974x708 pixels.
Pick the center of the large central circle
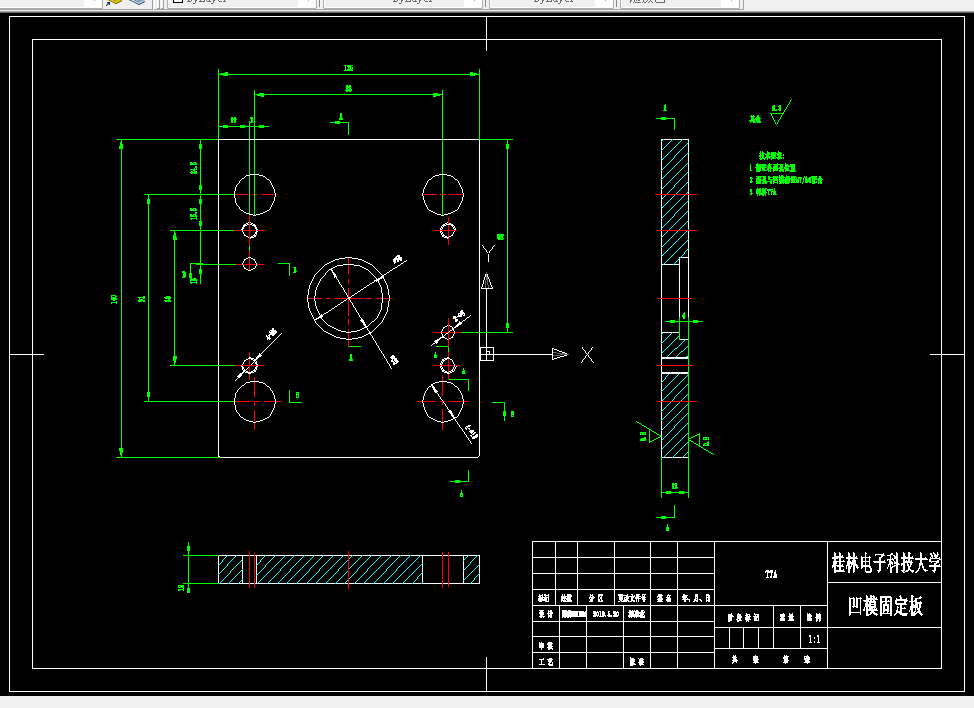click(348, 299)
